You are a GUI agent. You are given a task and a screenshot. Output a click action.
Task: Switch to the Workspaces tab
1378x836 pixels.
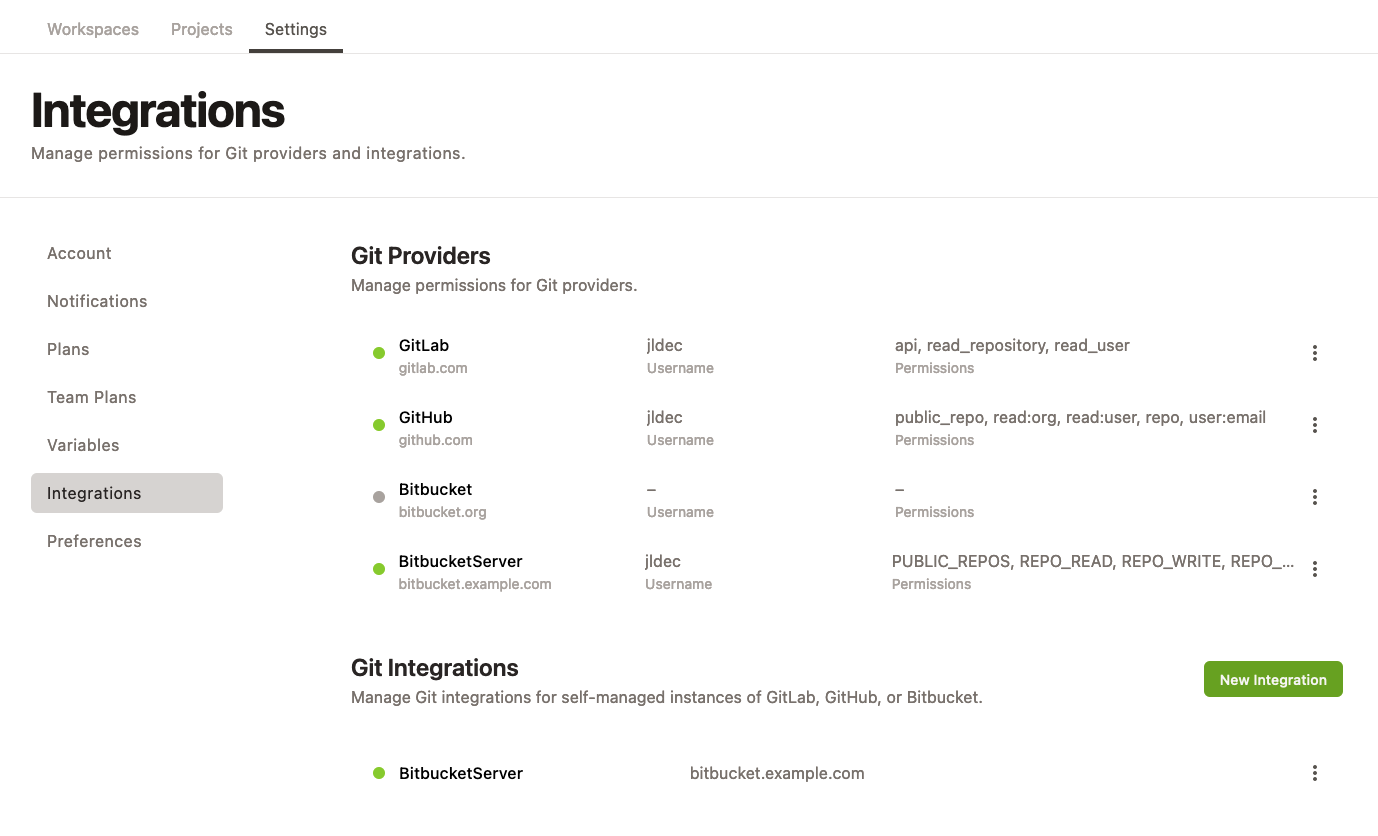pos(92,29)
